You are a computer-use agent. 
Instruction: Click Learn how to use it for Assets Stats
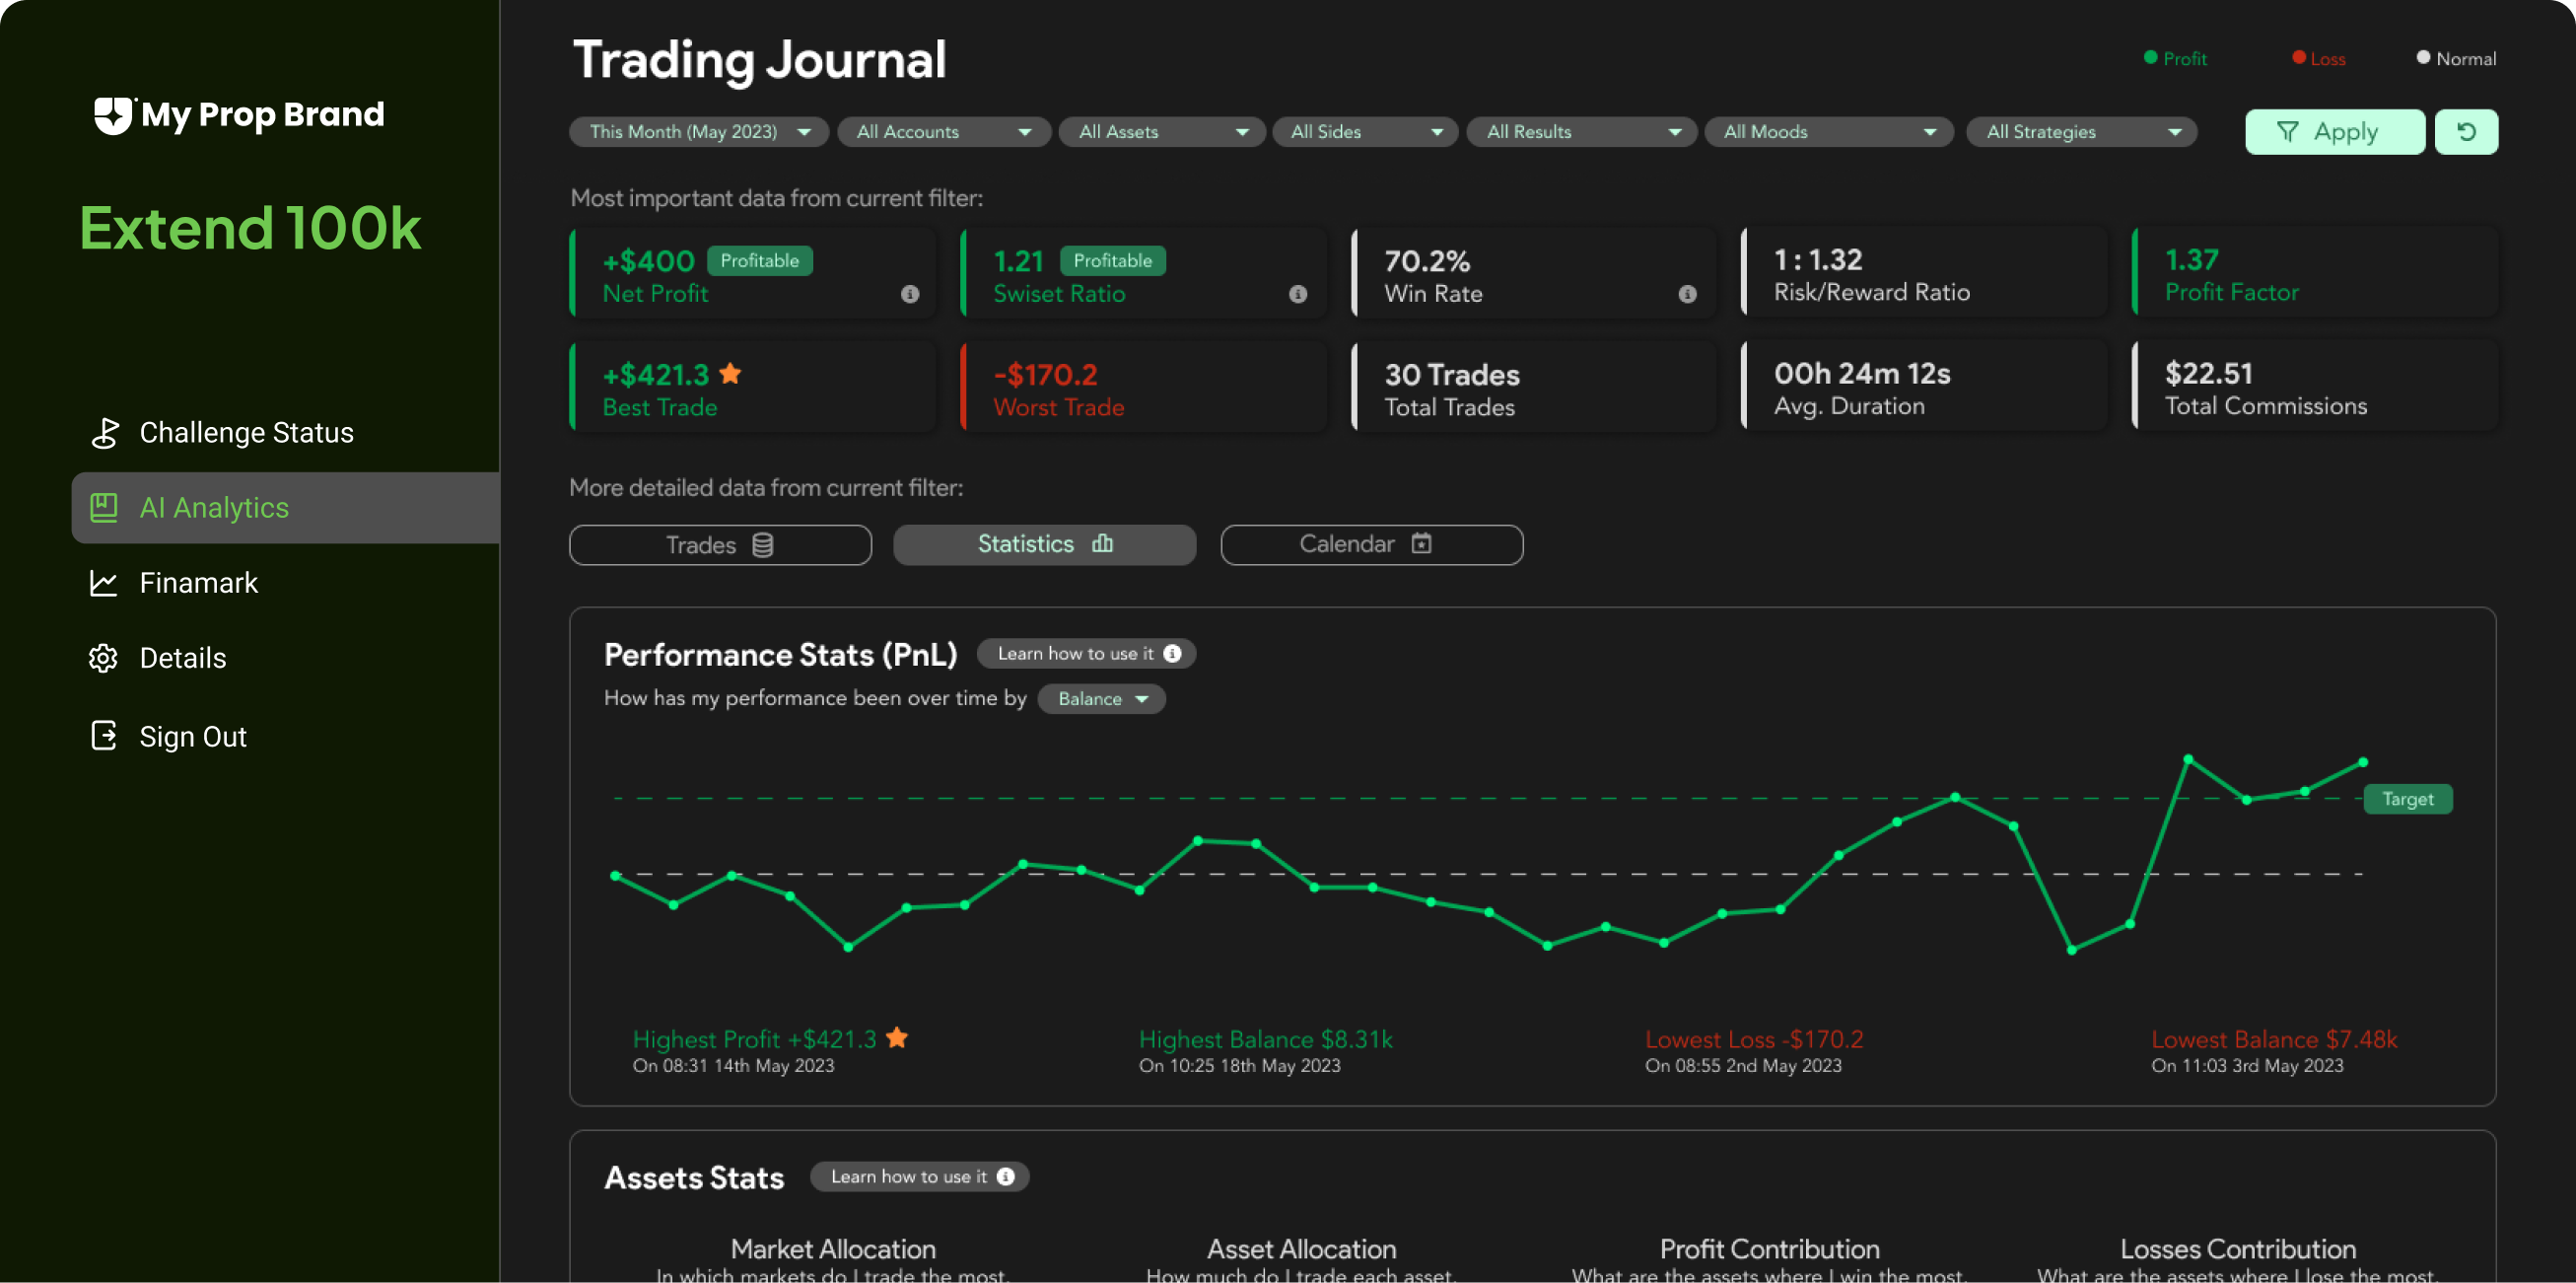[919, 1176]
